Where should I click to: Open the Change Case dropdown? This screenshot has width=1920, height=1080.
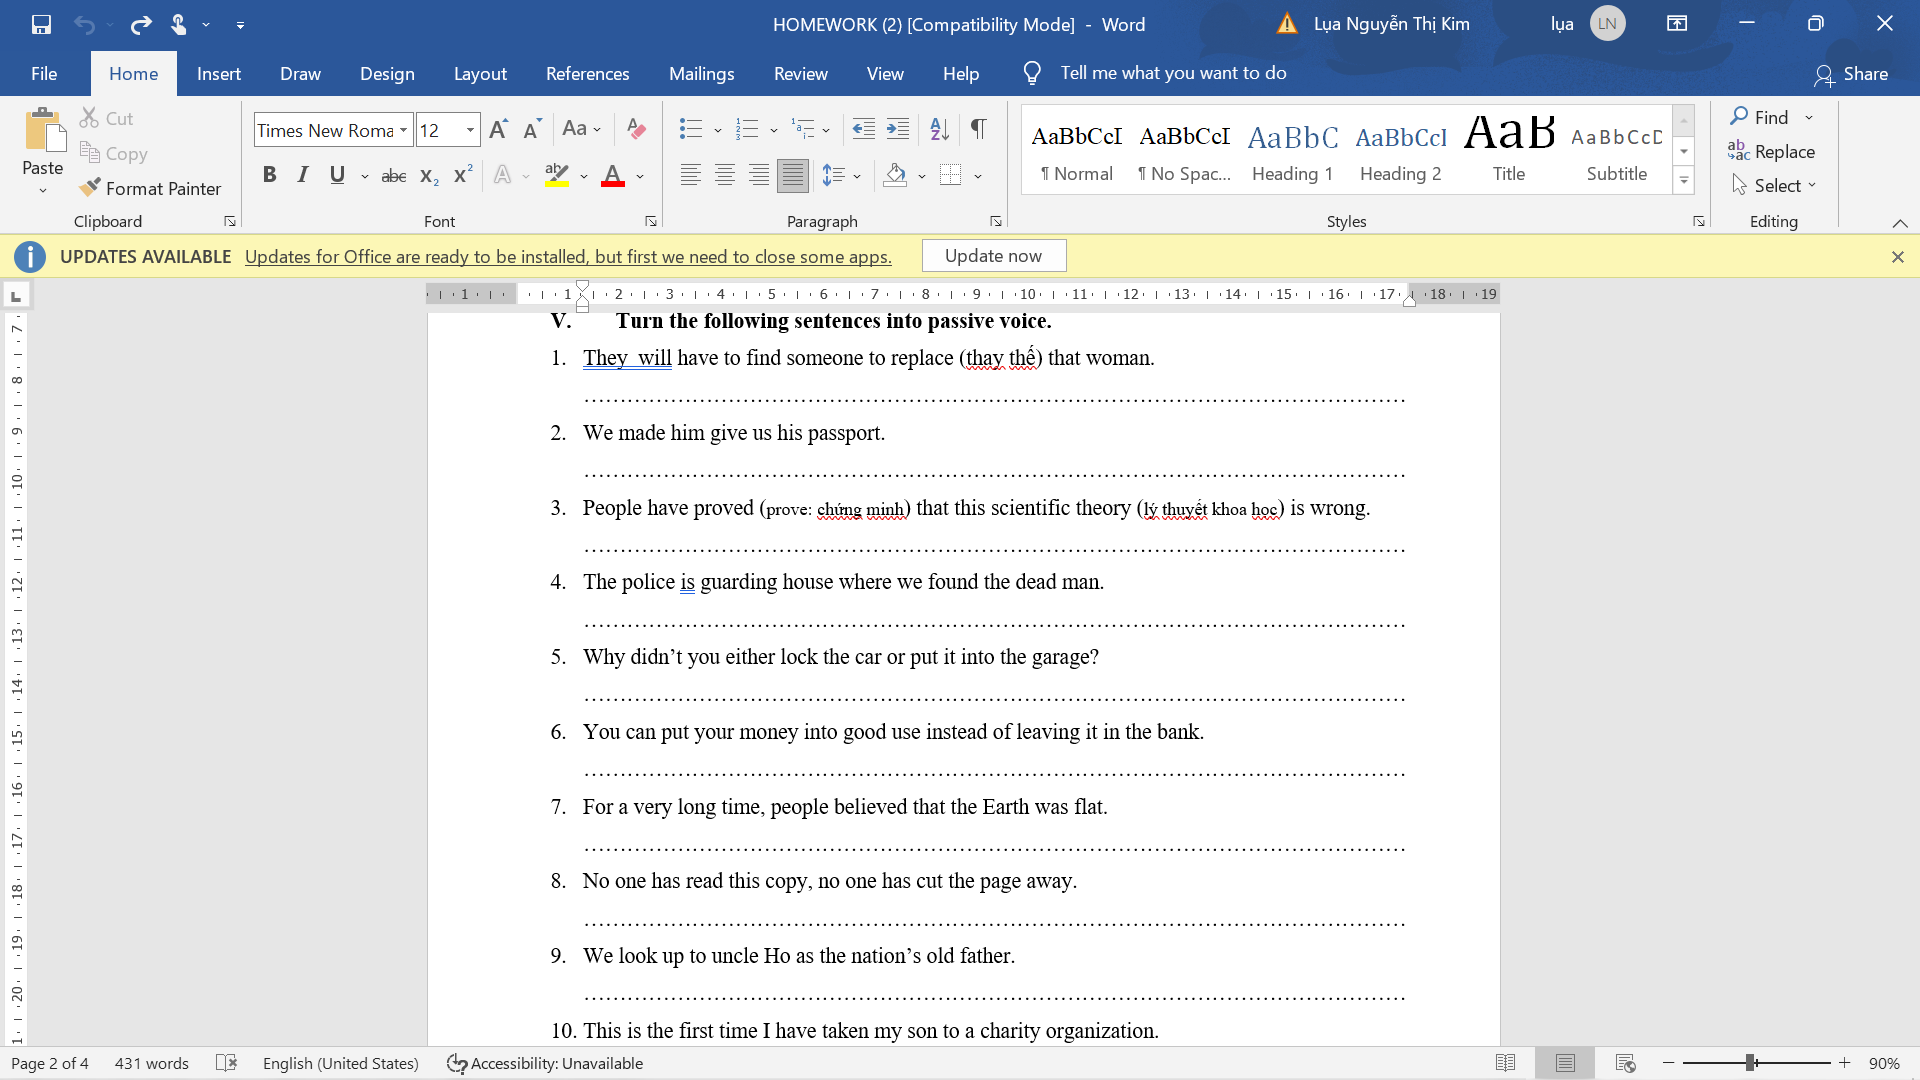coord(582,129)
